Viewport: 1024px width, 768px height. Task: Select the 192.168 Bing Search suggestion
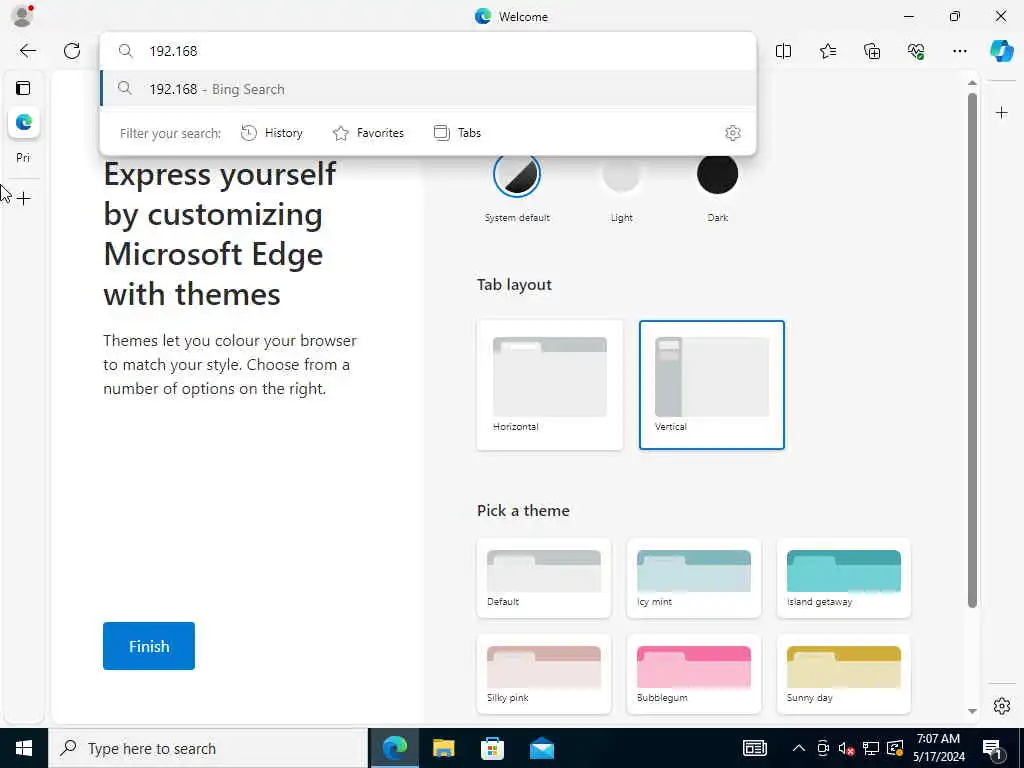click(x=428, y=89)
